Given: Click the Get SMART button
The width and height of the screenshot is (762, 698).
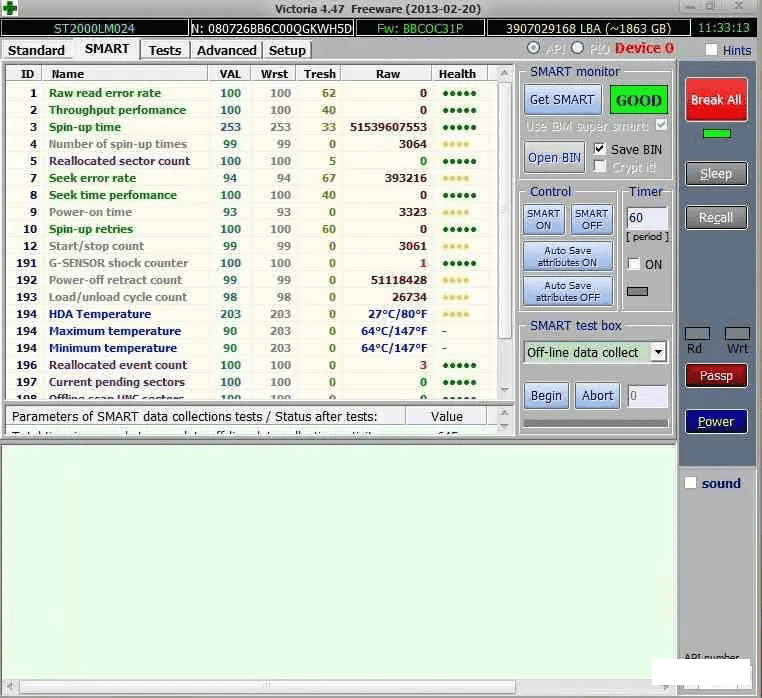Looking at the screenshot, I should (x=562, y=100).
